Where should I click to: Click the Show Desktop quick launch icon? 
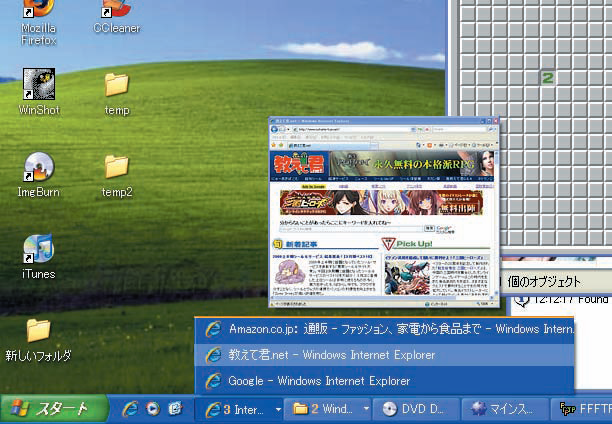point(175,409)
